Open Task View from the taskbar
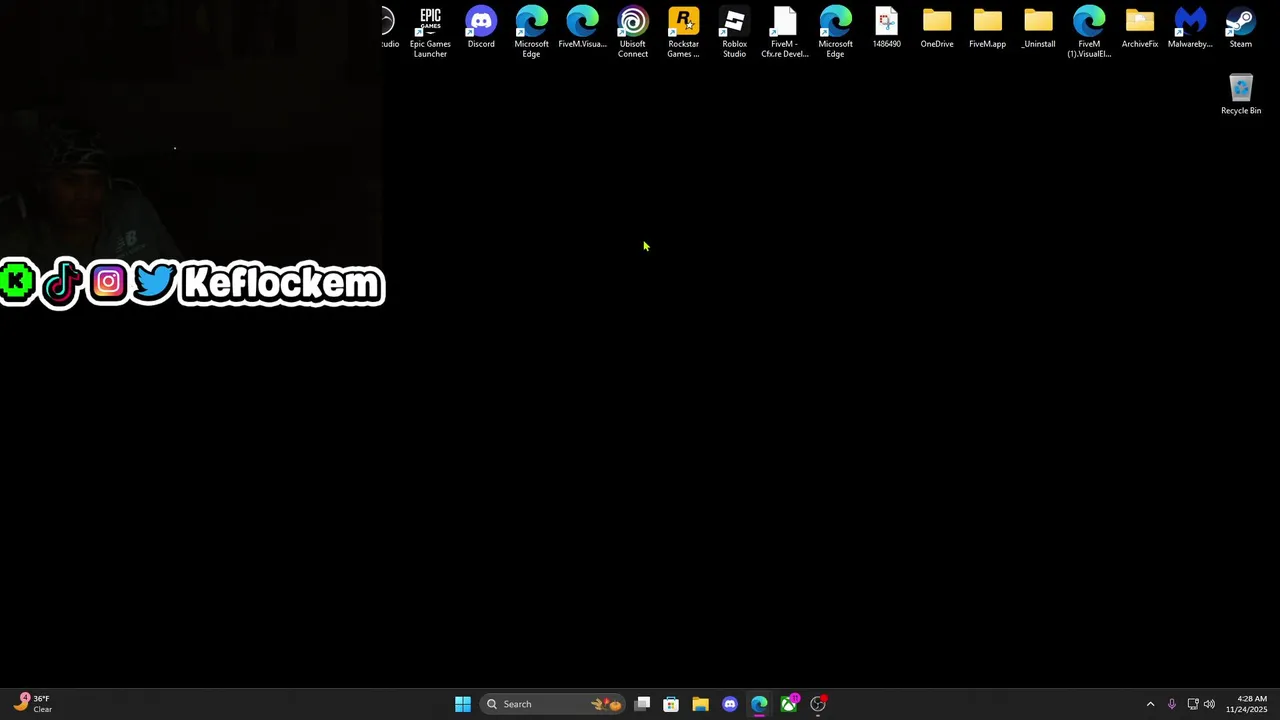The image size is (1280, 720). (x=642, y=704)
